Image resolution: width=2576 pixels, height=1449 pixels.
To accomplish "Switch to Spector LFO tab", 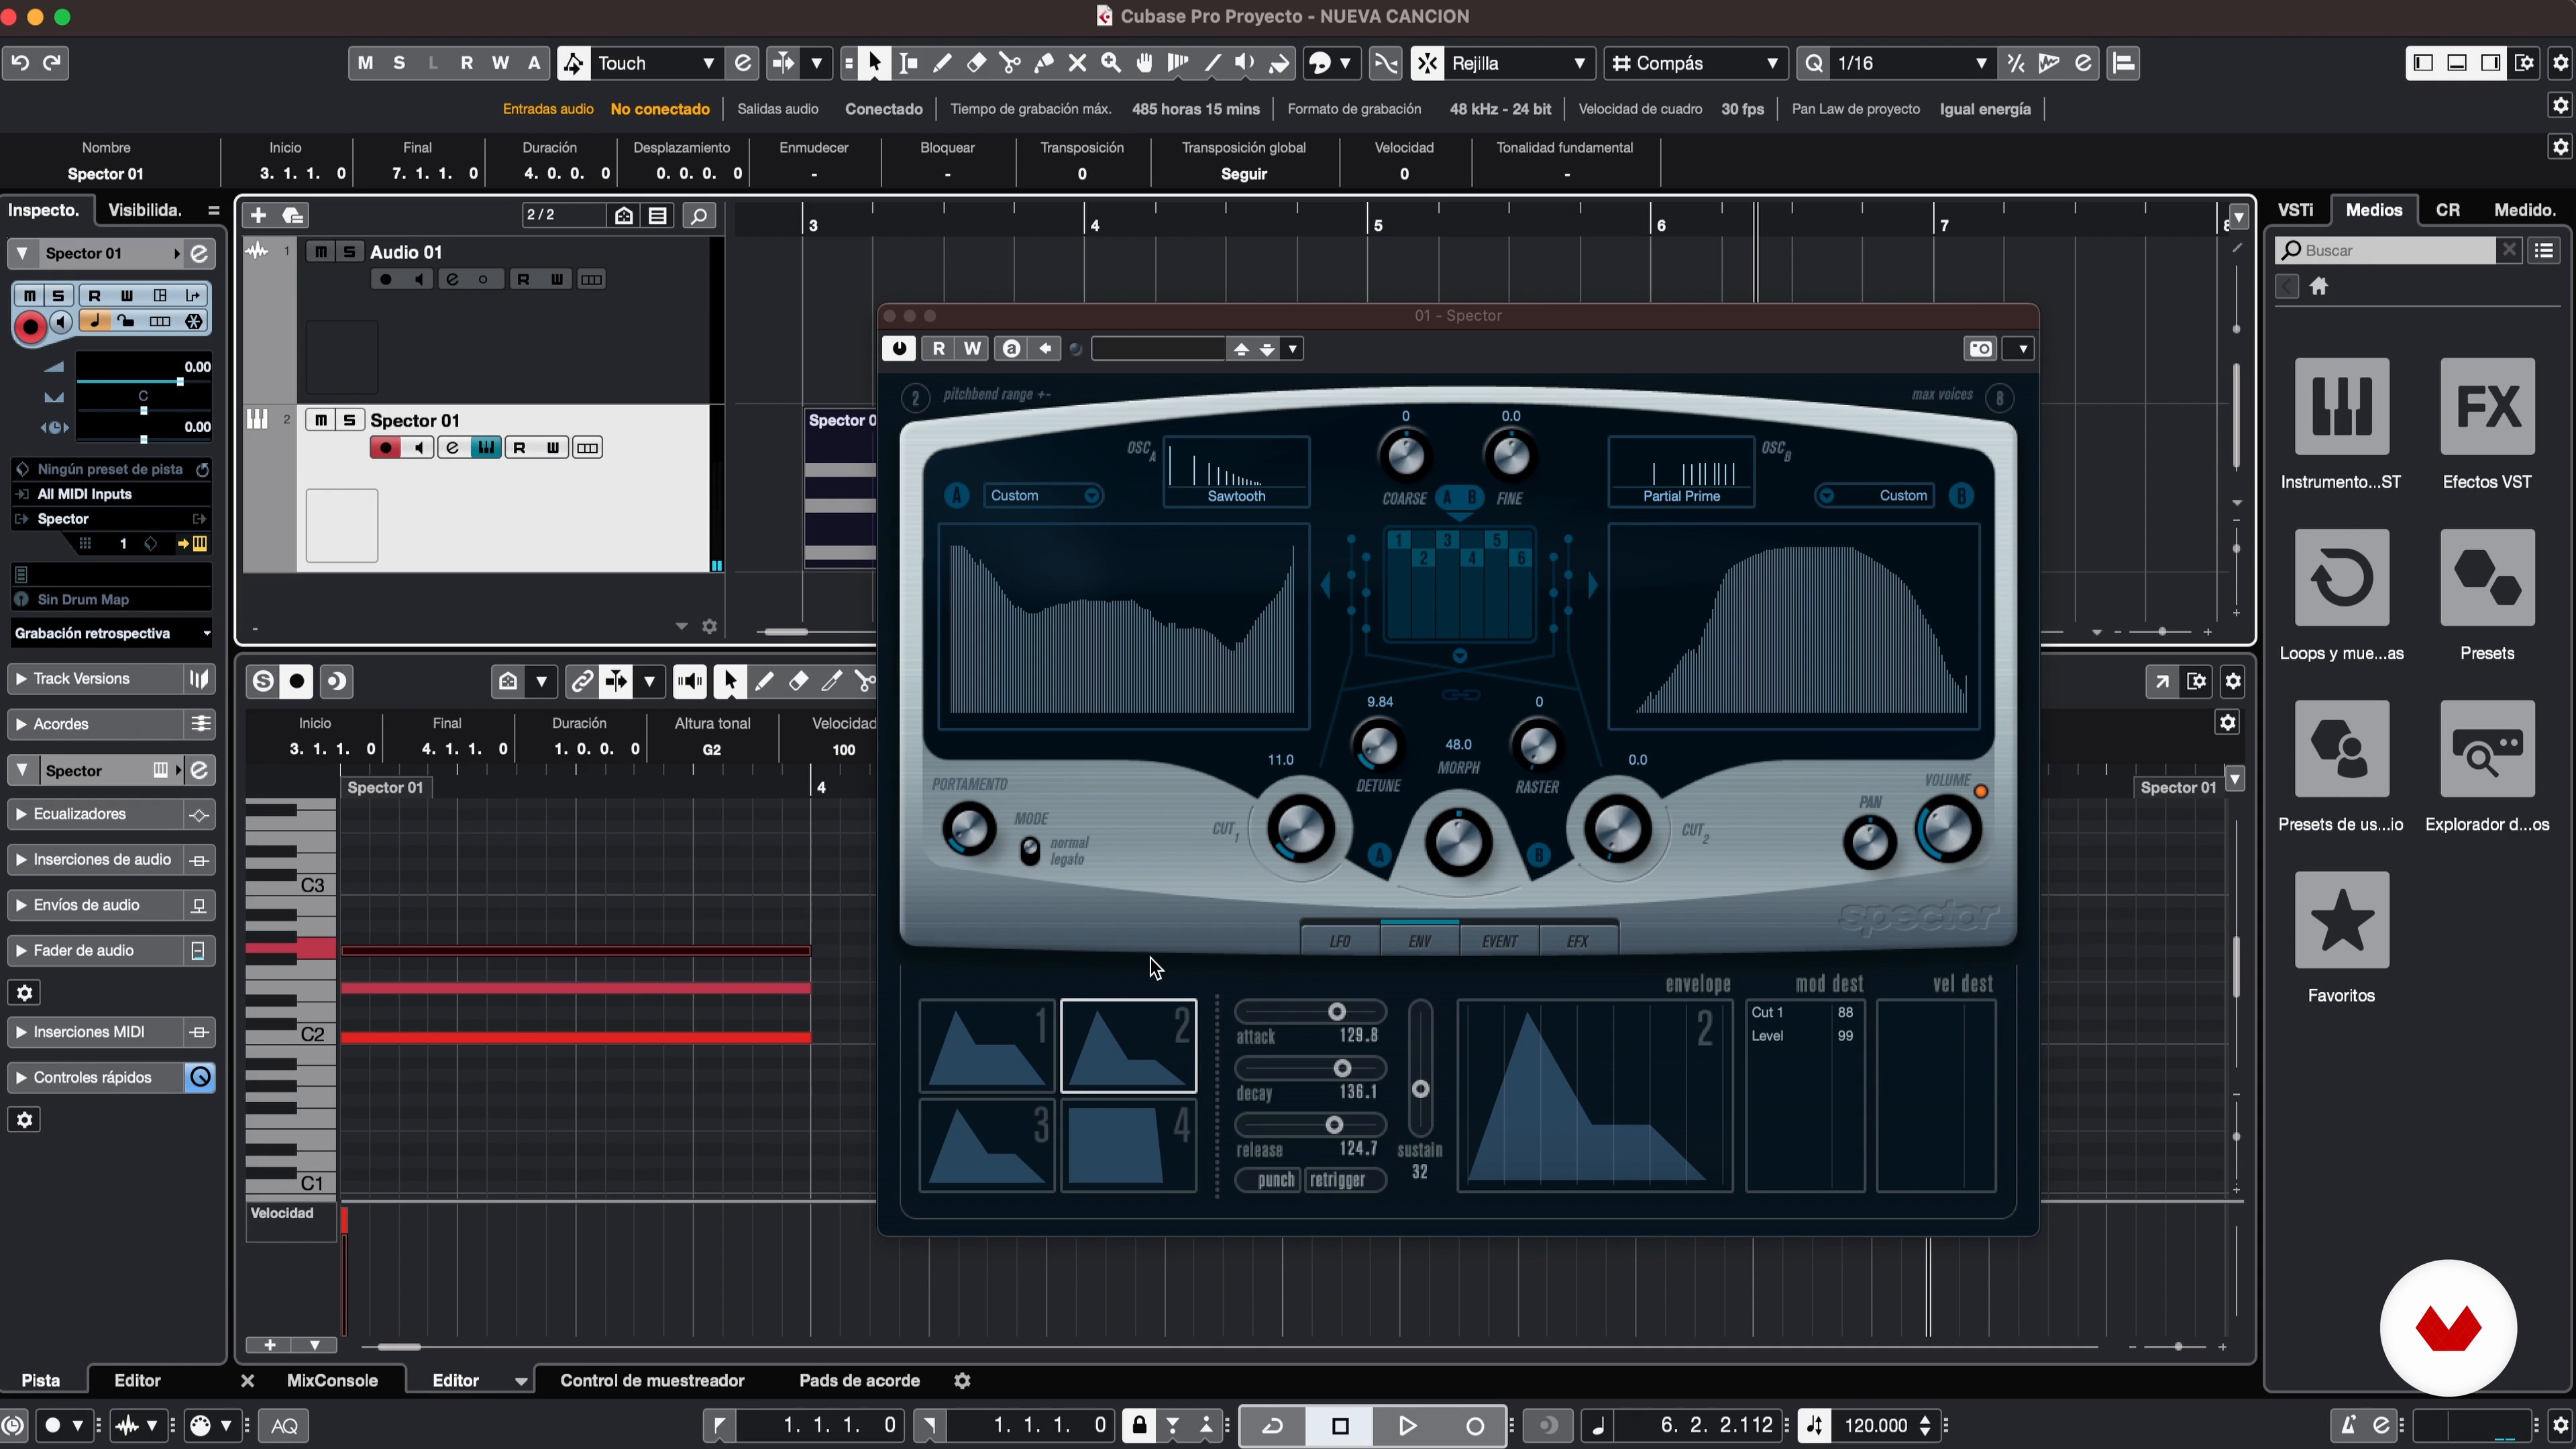I will (x=1339, y=941).
